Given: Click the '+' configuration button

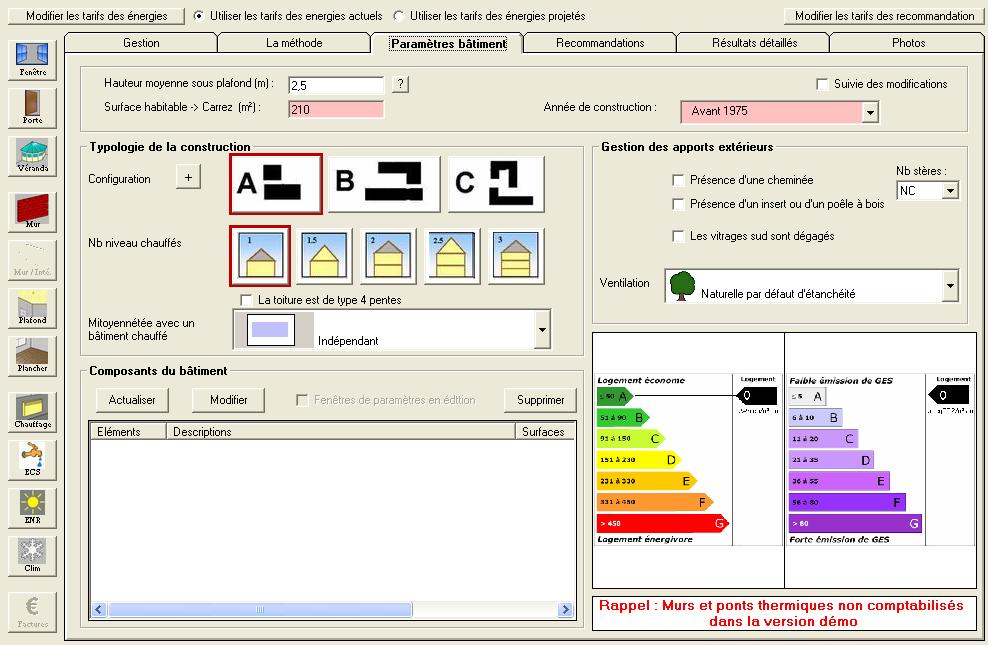Looking at the screenshot, I should pos(188,178).
